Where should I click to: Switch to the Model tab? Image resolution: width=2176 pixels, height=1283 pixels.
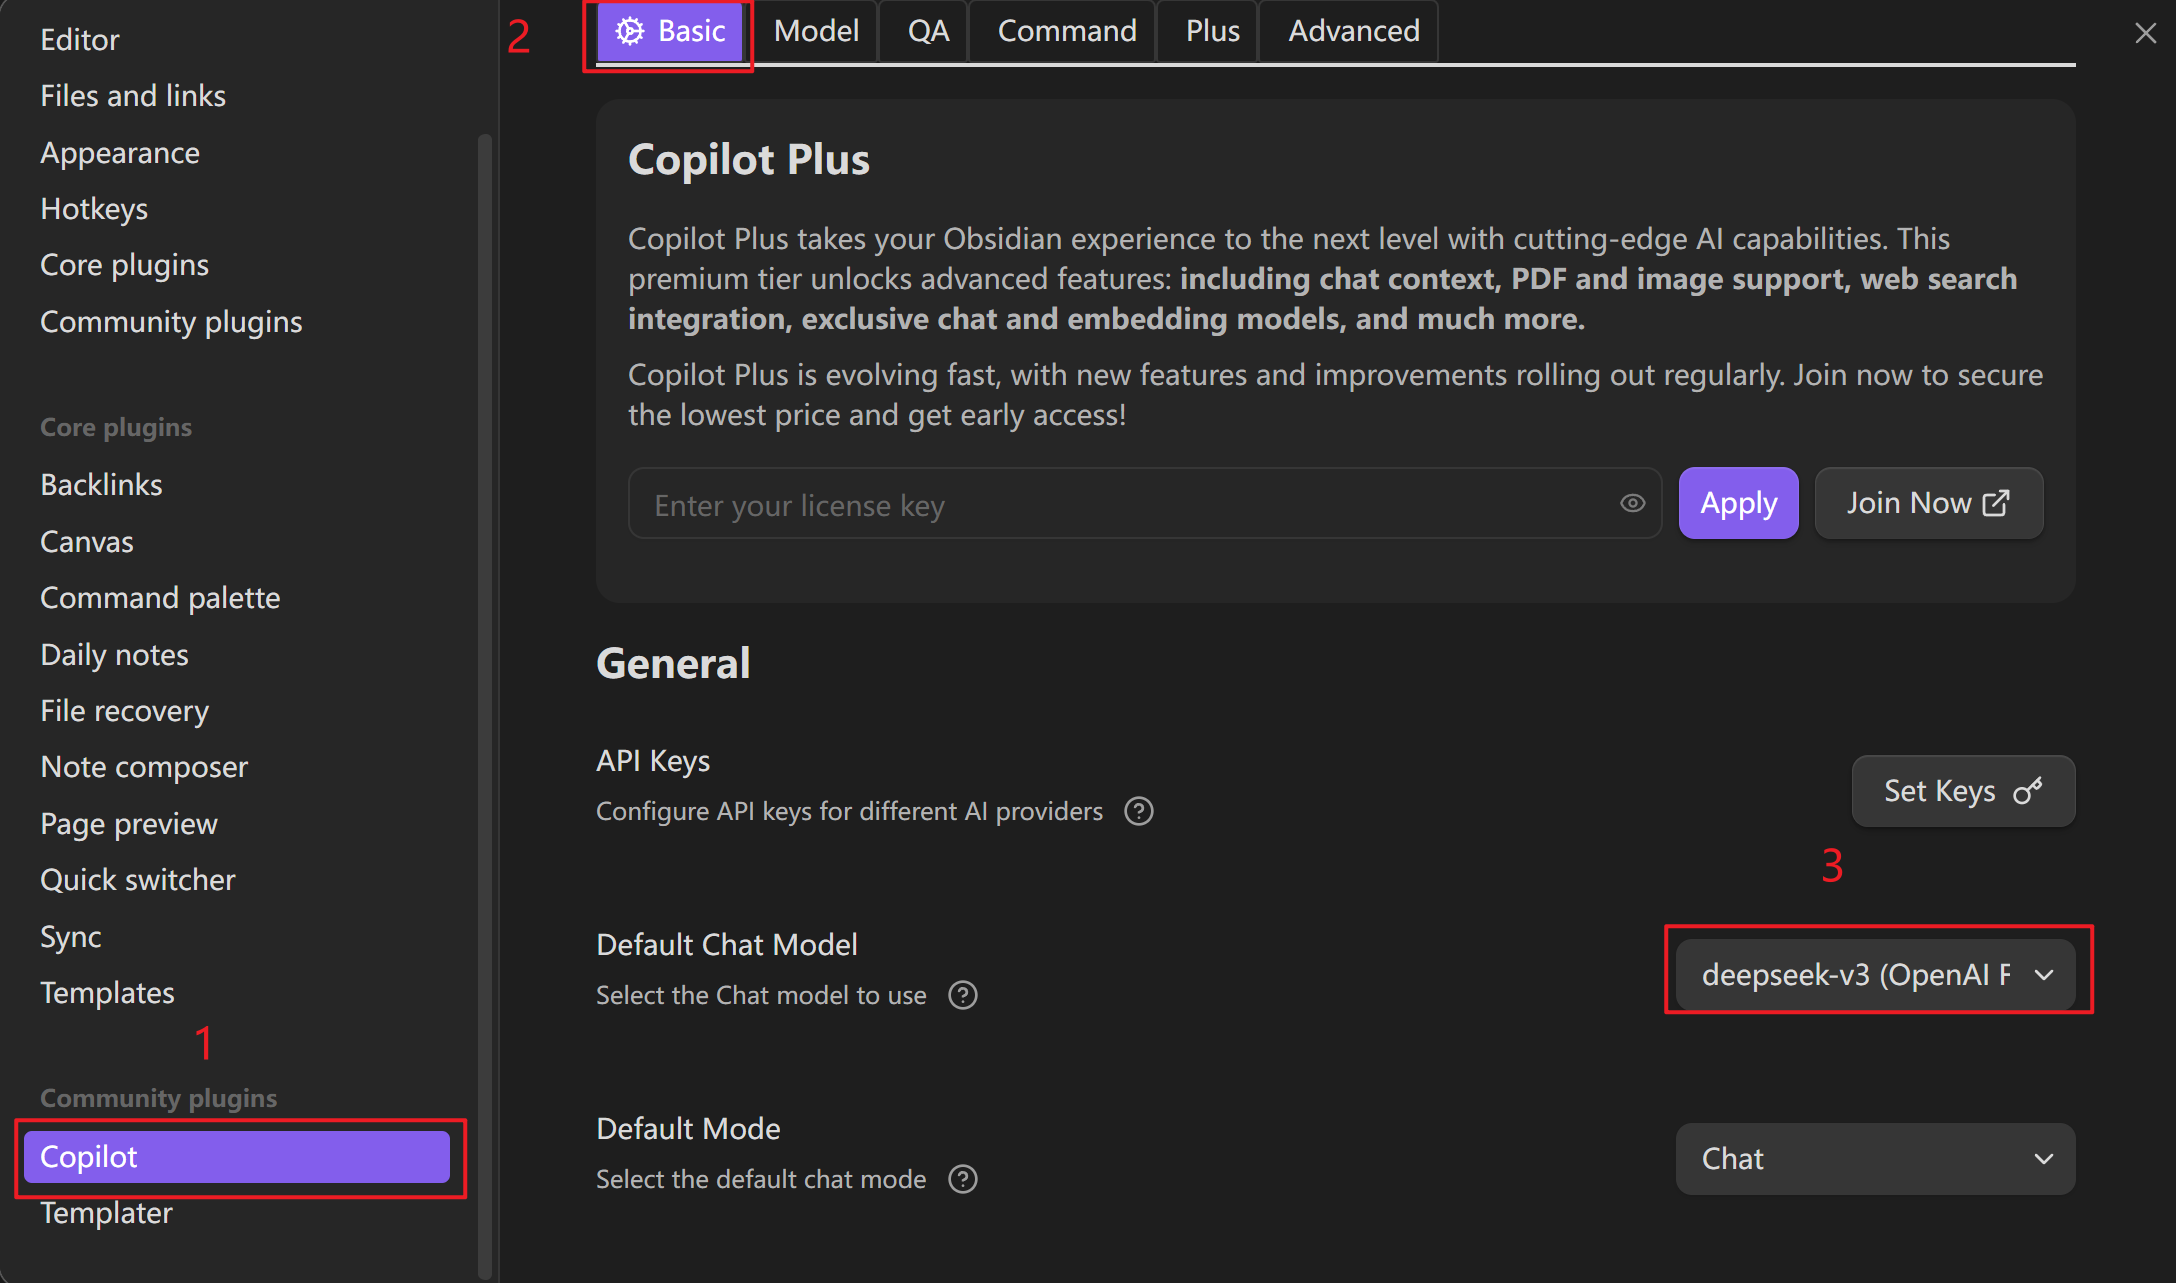[x=815, y=31]
